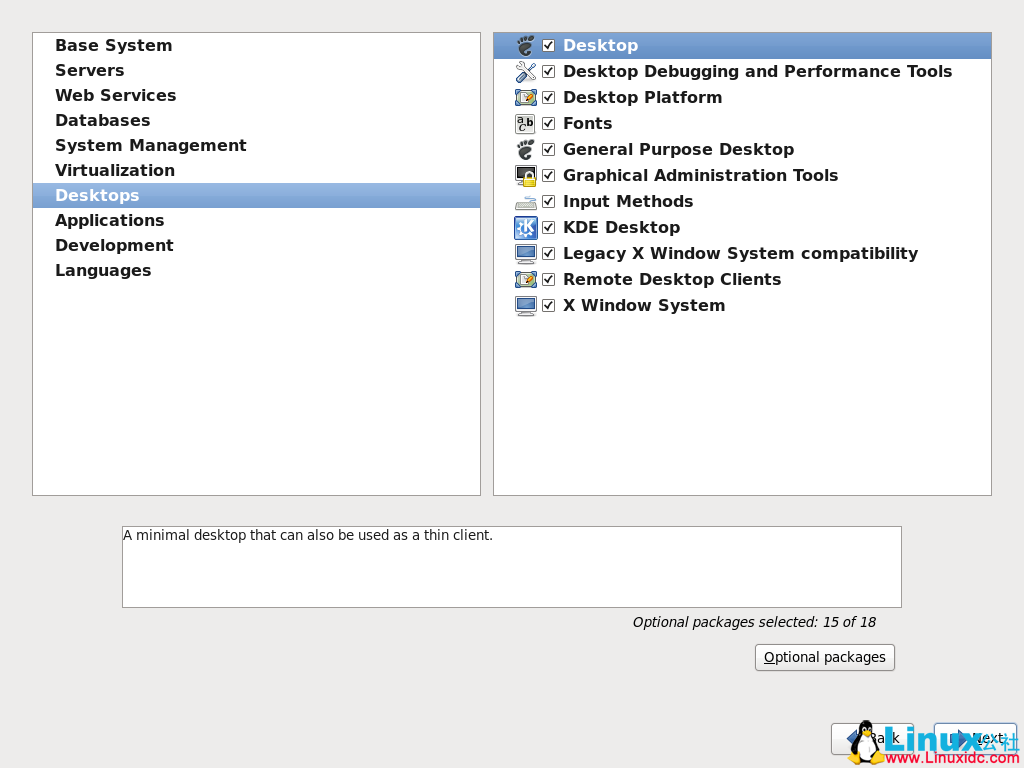Click the Optional packages button

pyautogui.click(x=824, y=657)
